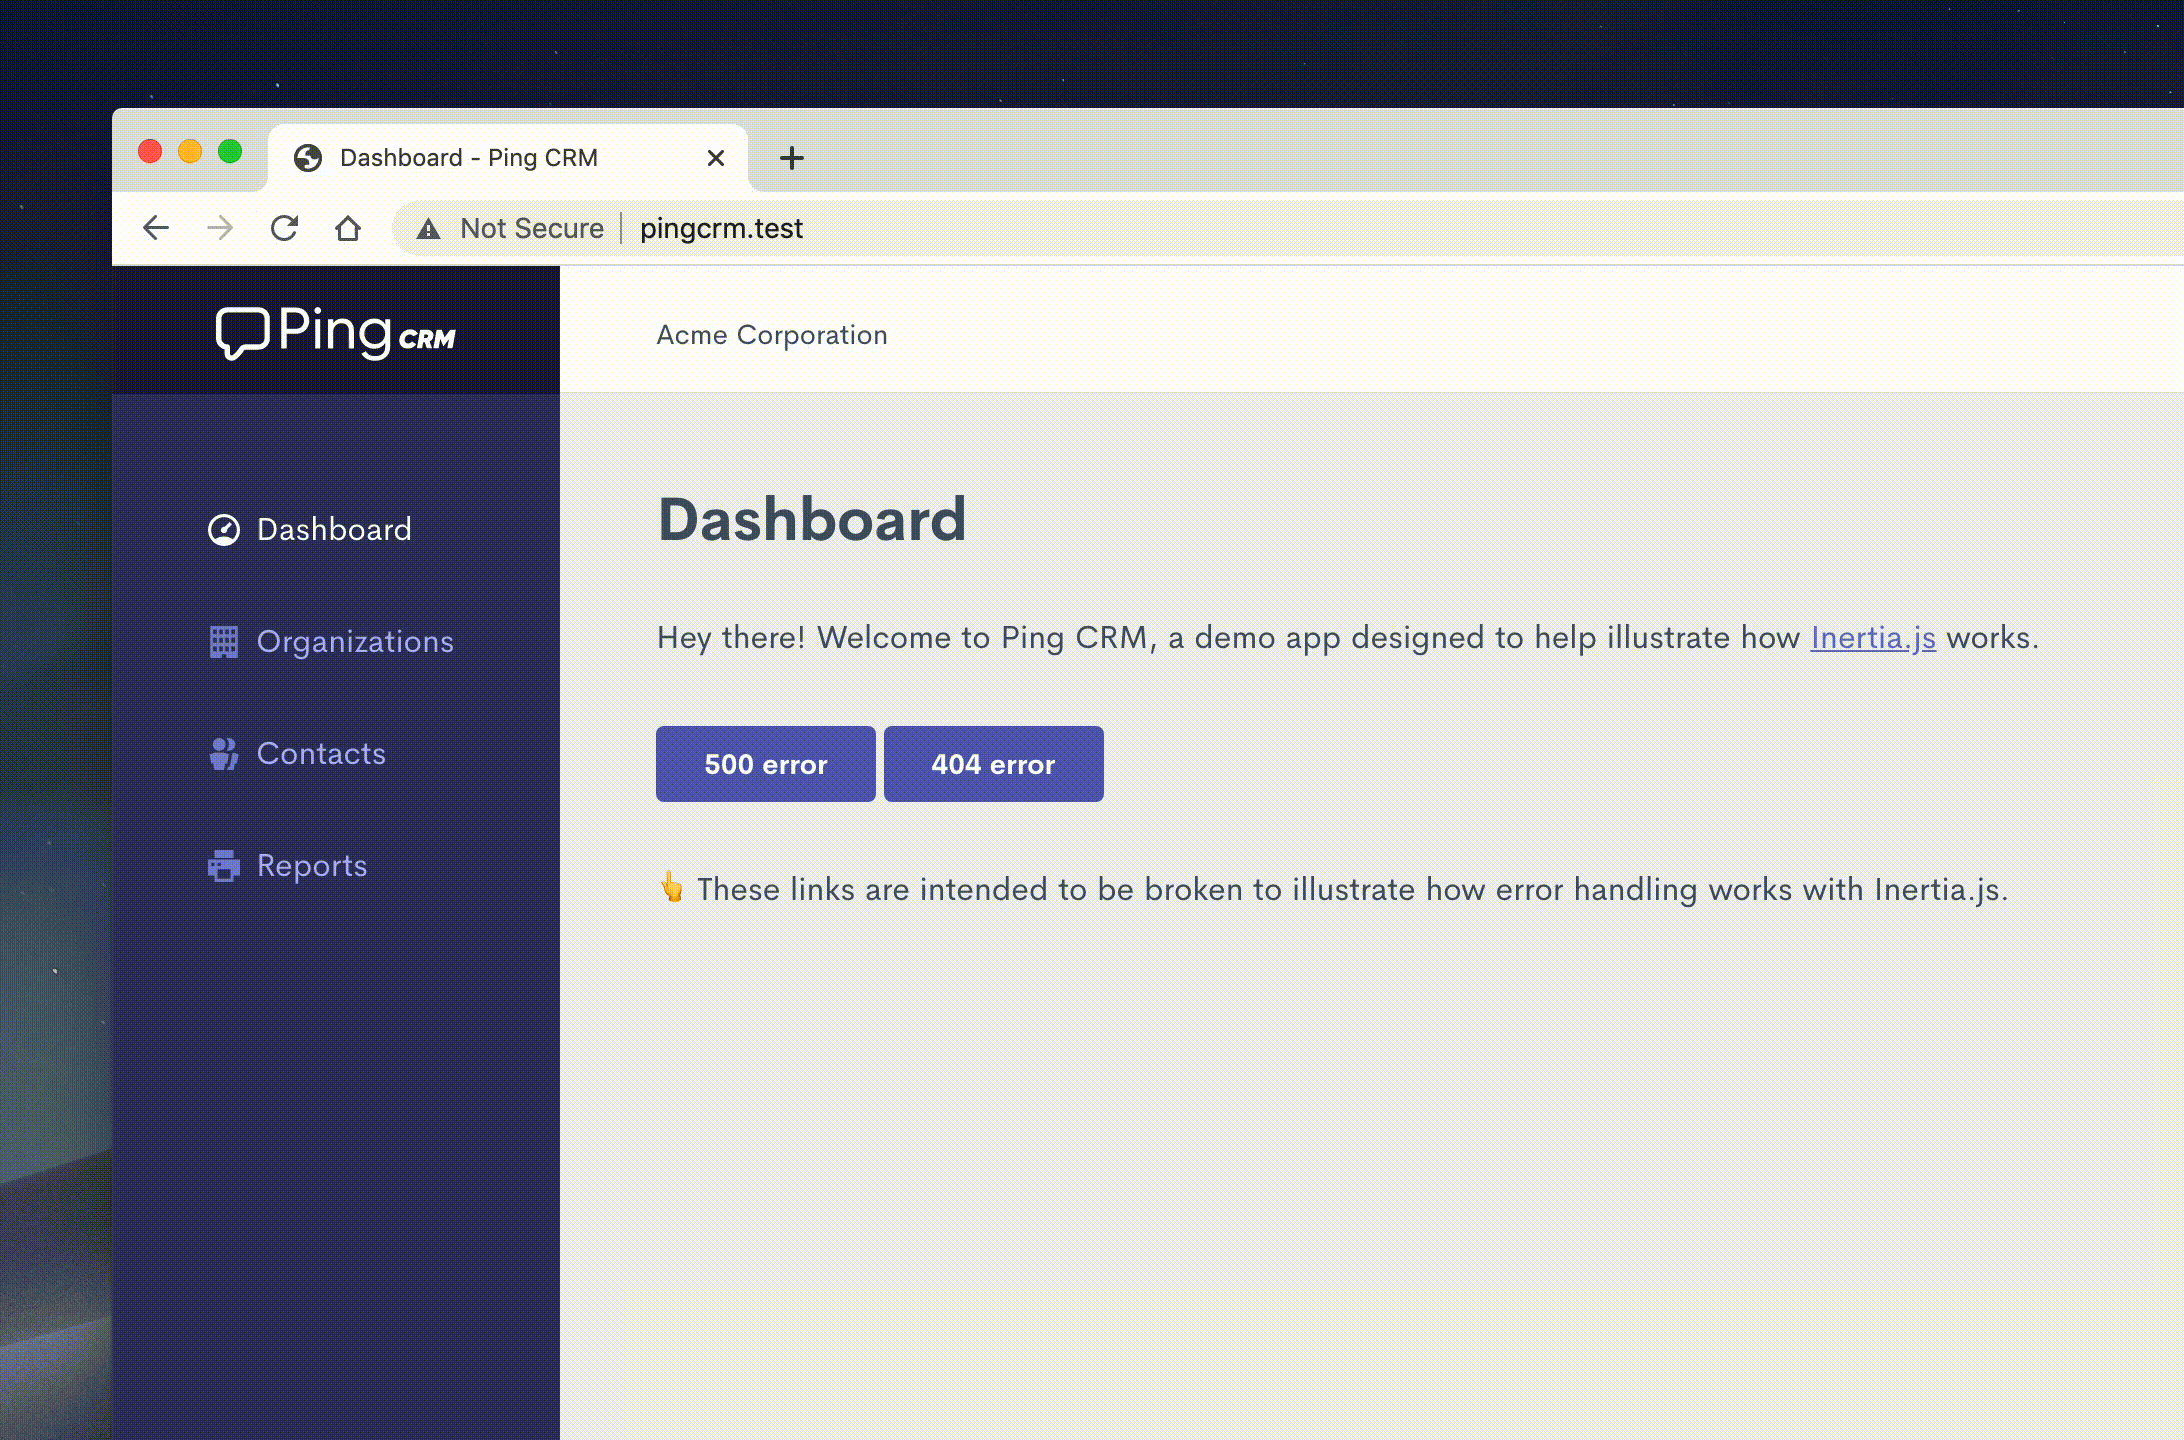
Task: Open Reports in the sidebar menu
Action: [311, 865]
